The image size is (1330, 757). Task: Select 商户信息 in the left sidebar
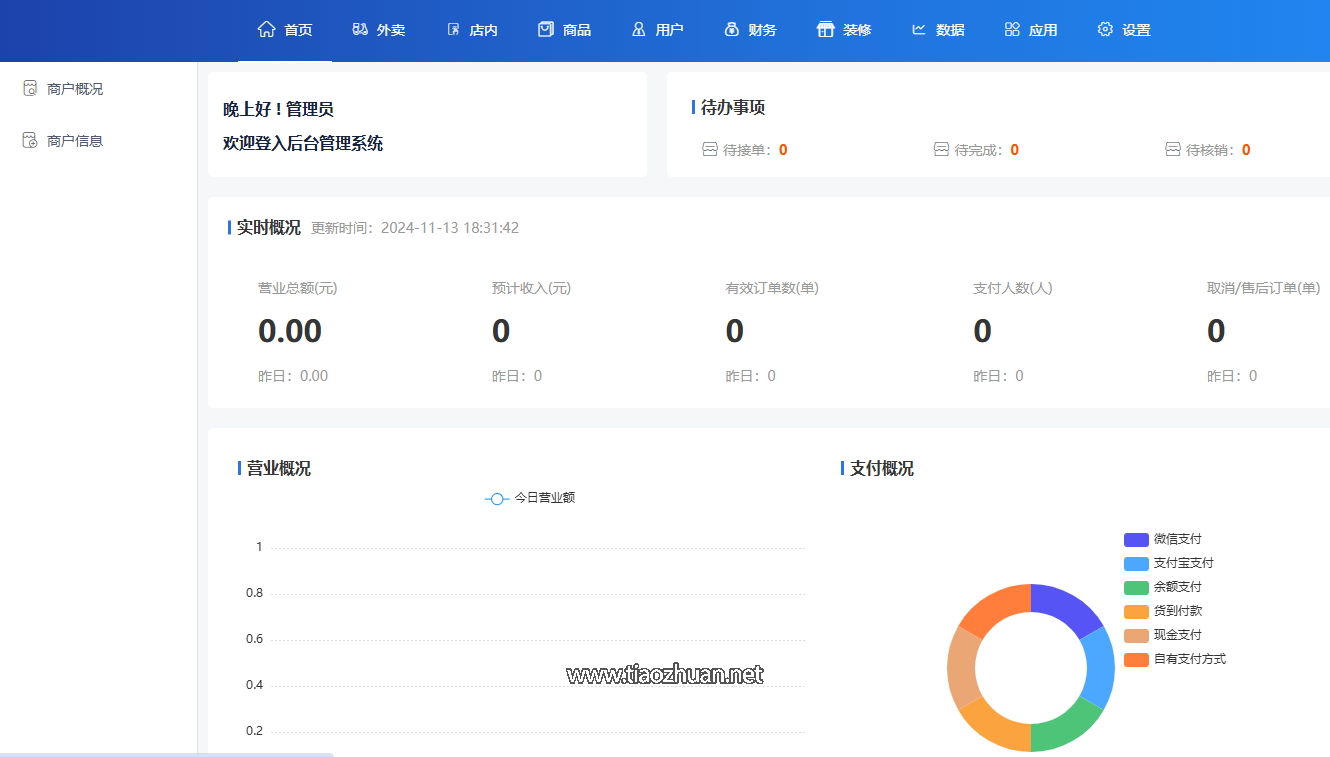[74, 141]
